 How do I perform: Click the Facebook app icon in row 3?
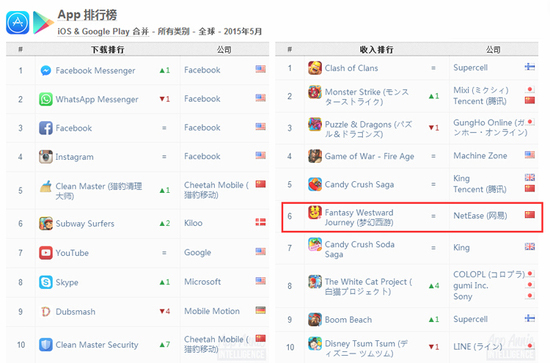coord(46,128)
